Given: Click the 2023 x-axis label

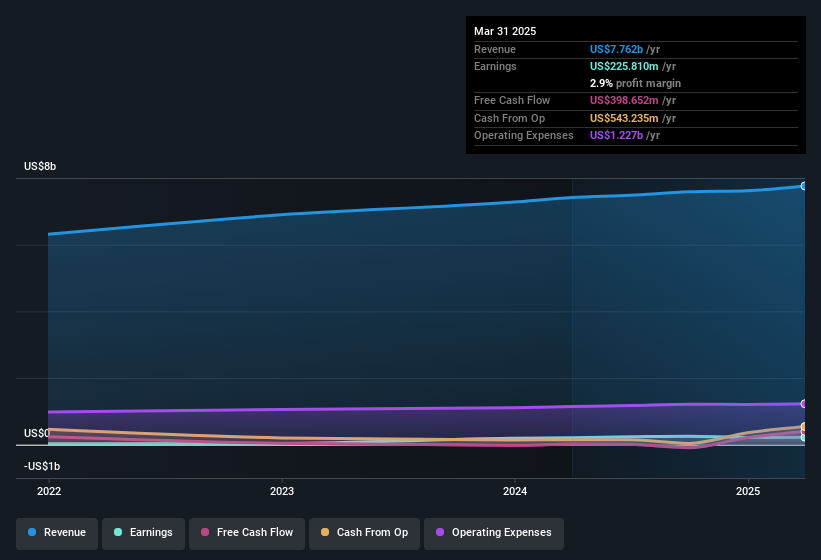Looking at the screenshot, I should [x=282, y=491].
